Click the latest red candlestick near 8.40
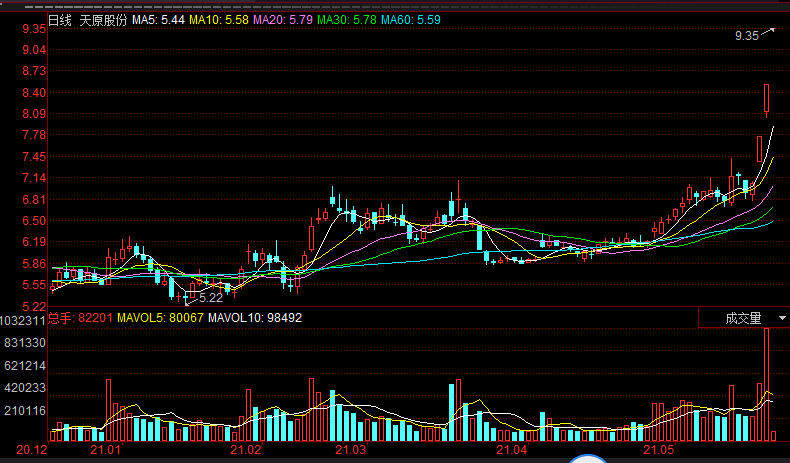790x463 pixels. [766, 99]
